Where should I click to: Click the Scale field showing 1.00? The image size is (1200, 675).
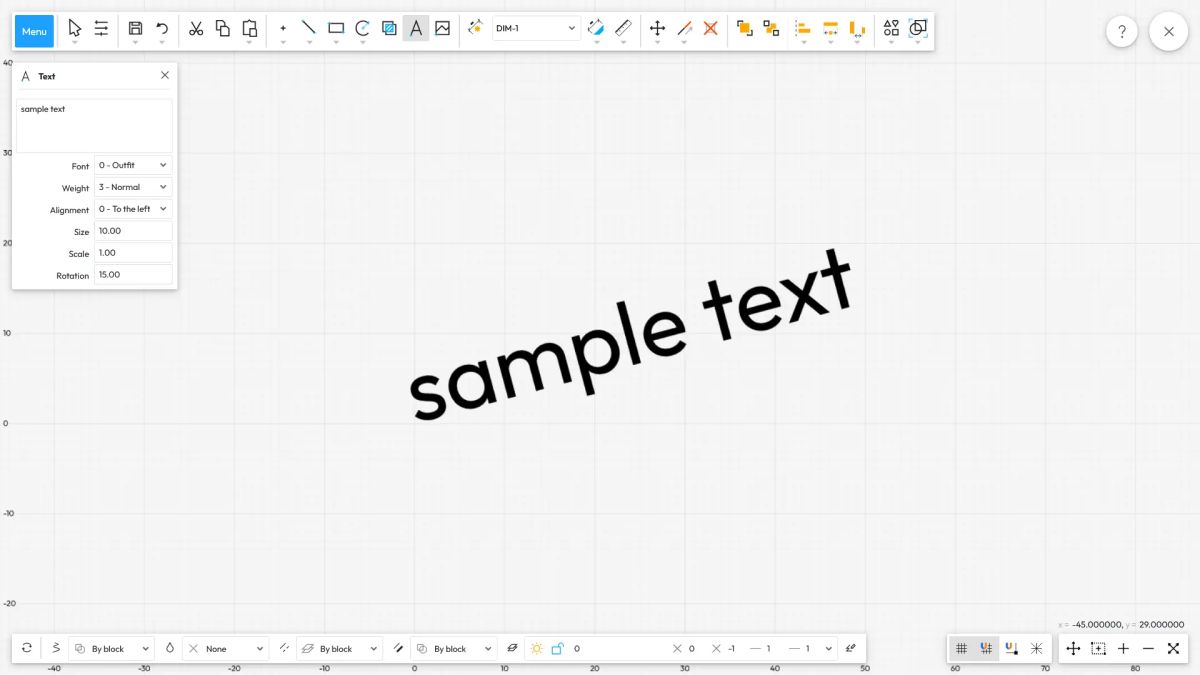pos(133,253)
